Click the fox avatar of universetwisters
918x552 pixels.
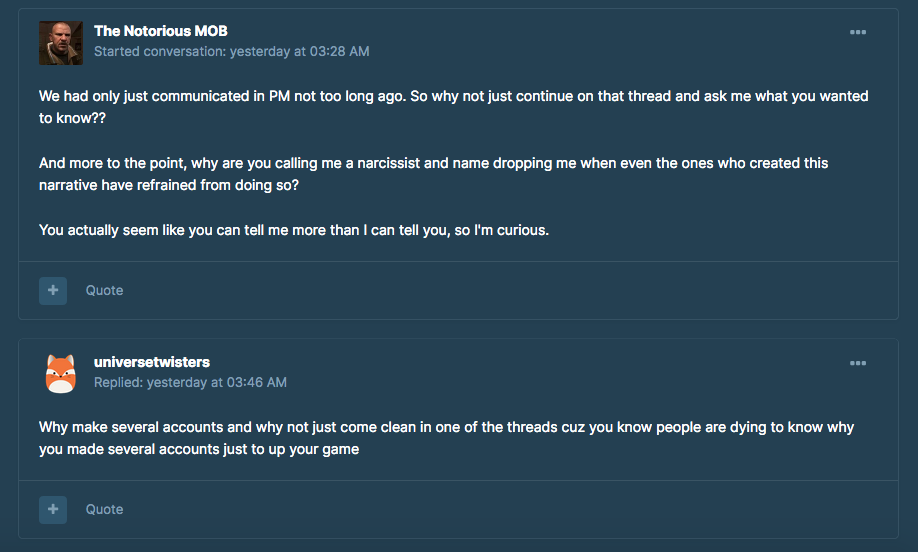61,374
